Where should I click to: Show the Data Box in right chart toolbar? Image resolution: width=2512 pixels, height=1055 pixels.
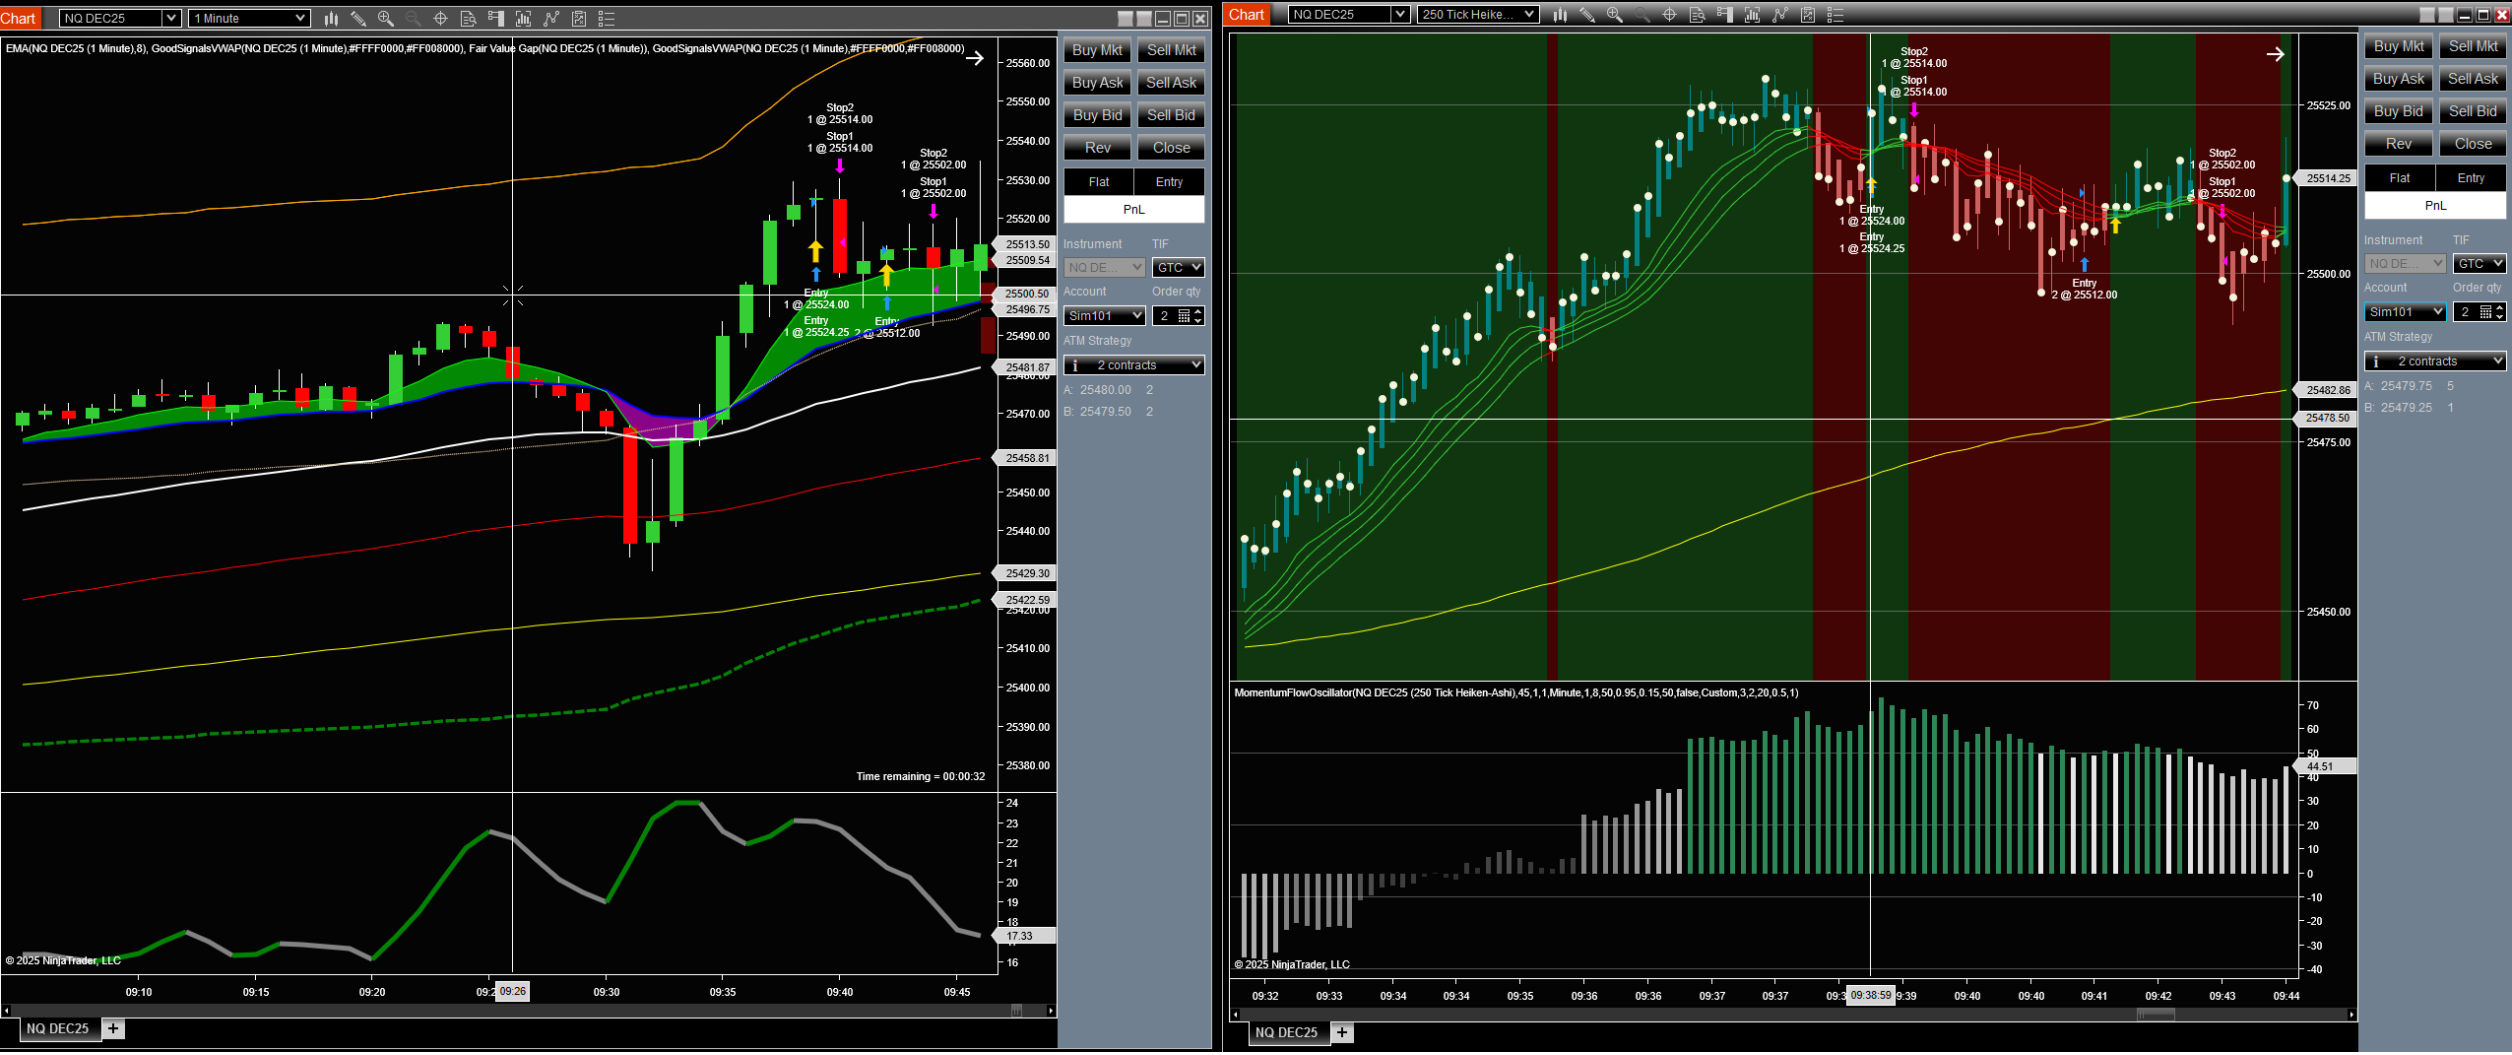(1697, 14)
